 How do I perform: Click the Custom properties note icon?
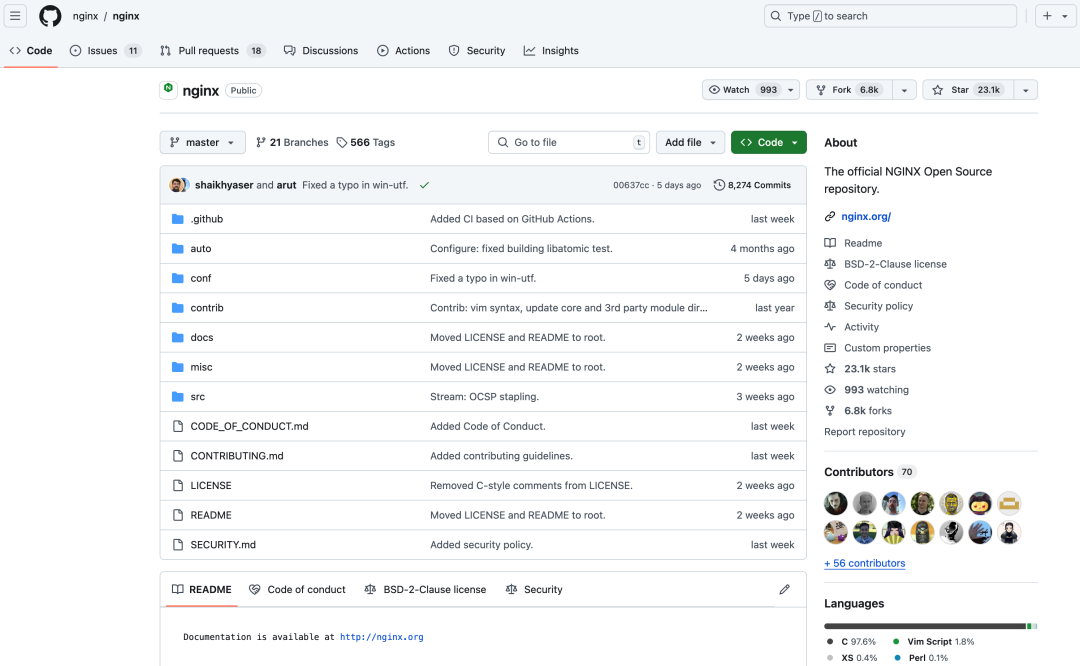point(830,348)
